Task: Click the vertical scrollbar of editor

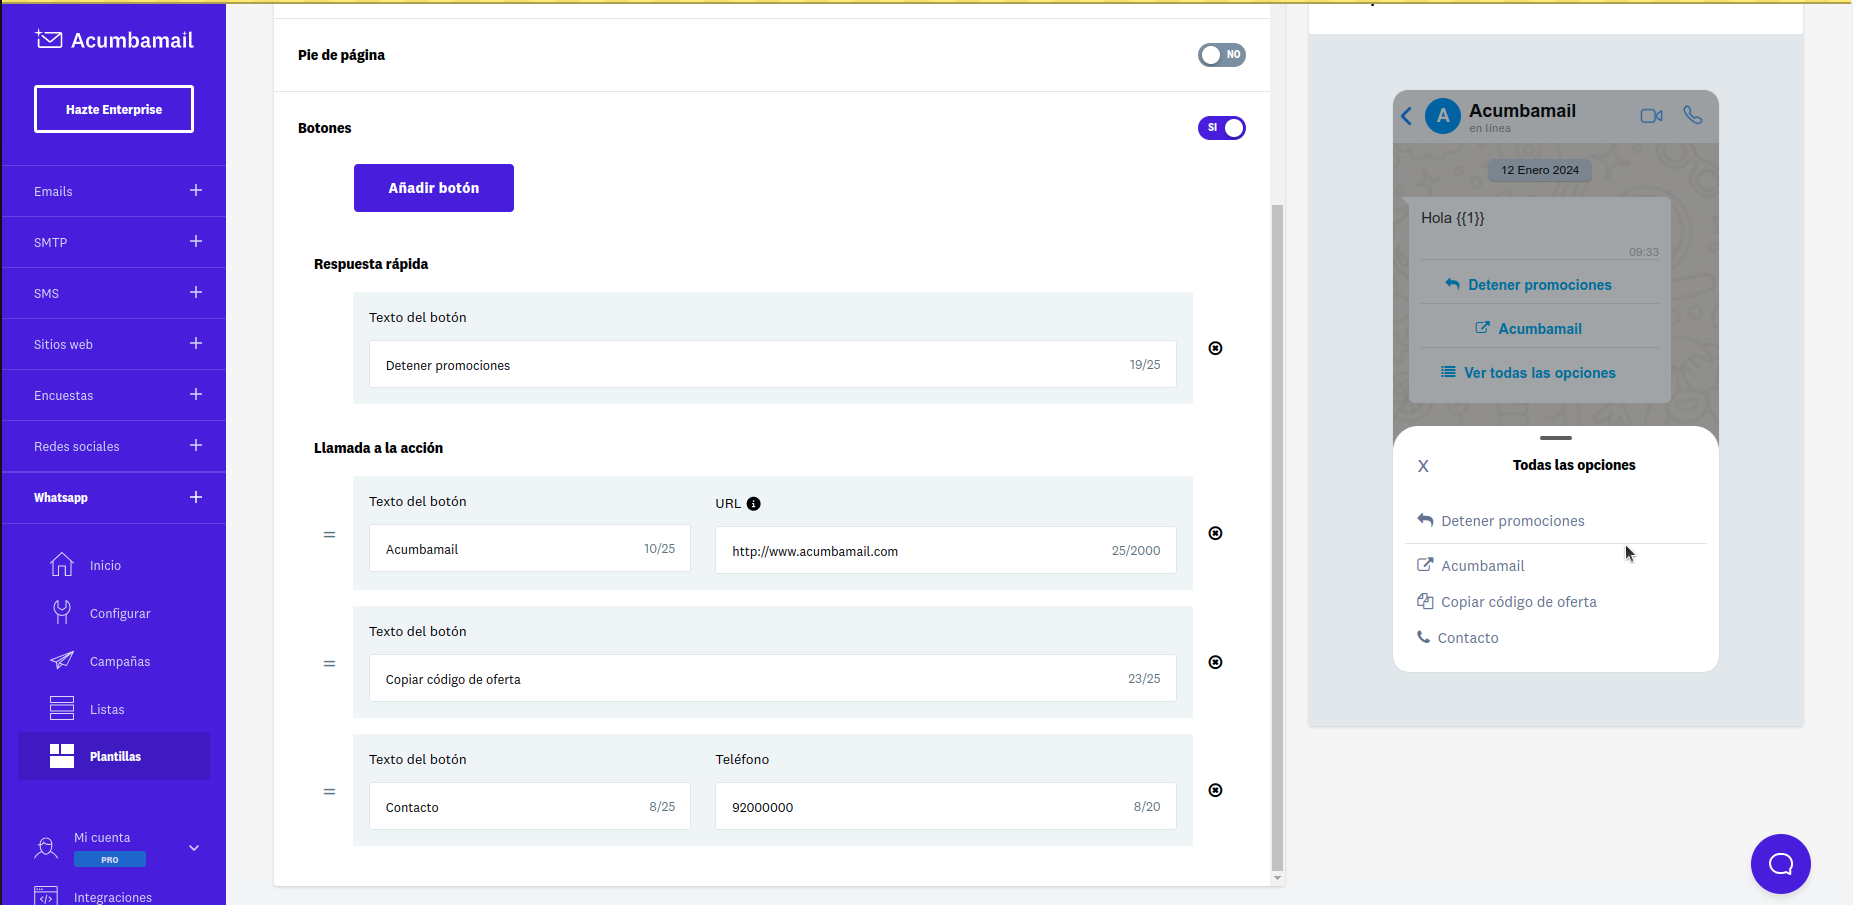Action: click(x=1277, y=537)
